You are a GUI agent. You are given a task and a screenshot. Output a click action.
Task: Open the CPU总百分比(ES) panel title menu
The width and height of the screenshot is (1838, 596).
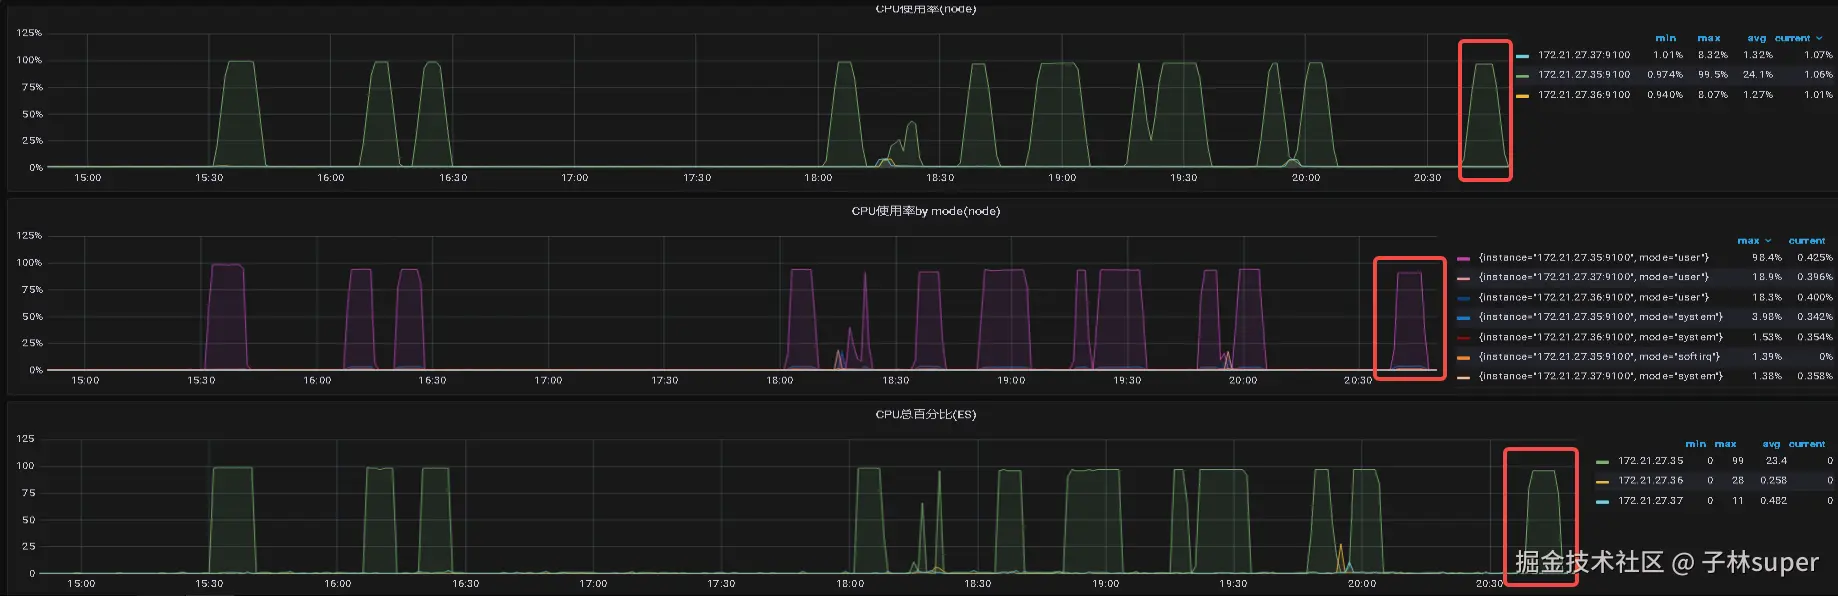pyautogui.click(x=925, y=414)
